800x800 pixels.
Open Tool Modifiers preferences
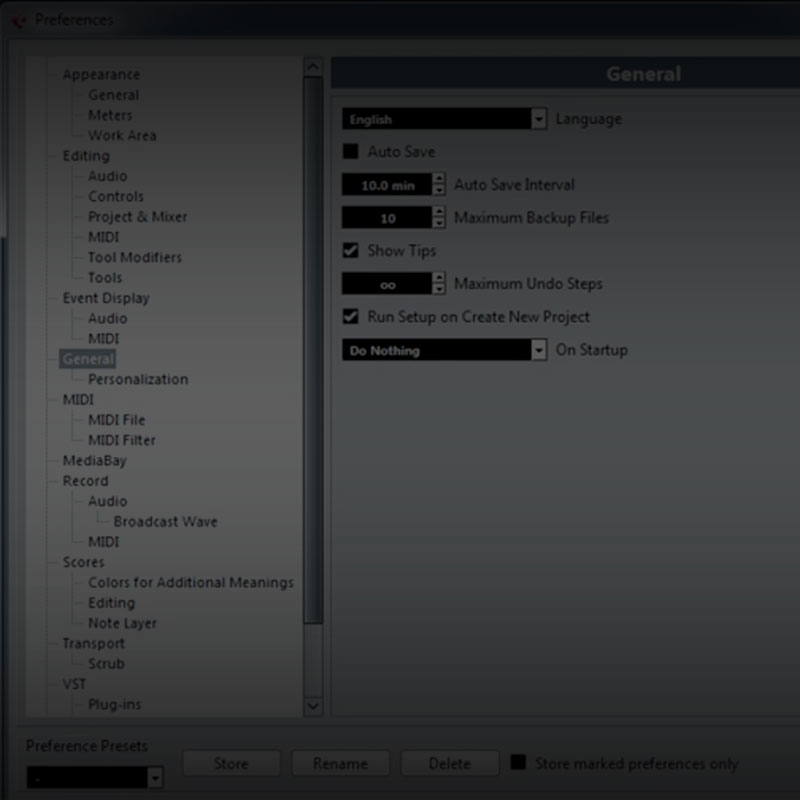[x=135, y=257]
